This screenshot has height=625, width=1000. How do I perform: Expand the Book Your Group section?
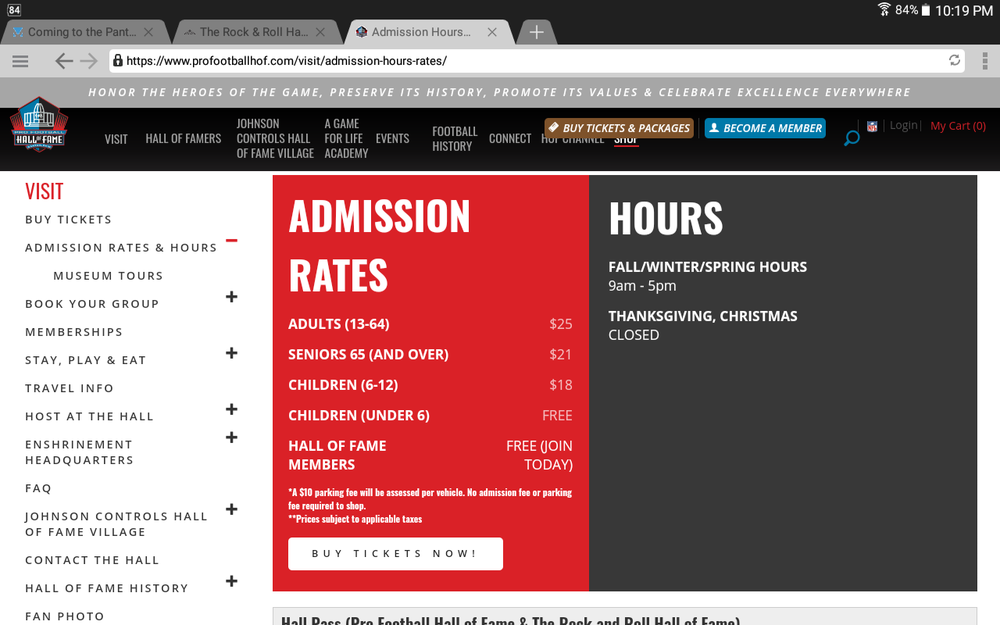[232, 297]
